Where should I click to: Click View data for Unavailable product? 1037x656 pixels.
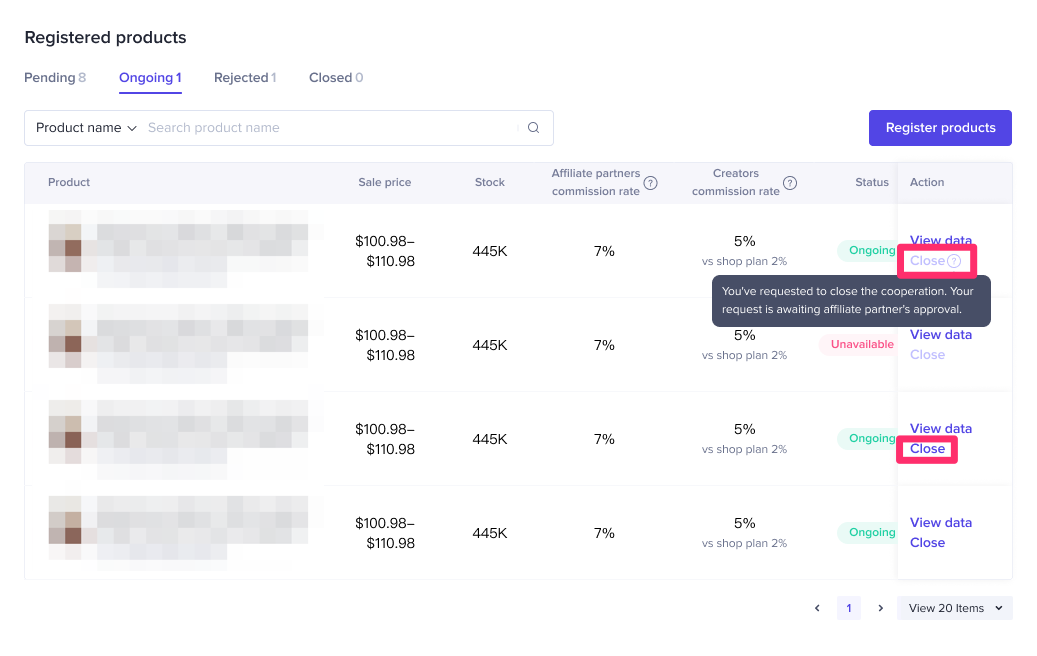(x=940, y=335)
